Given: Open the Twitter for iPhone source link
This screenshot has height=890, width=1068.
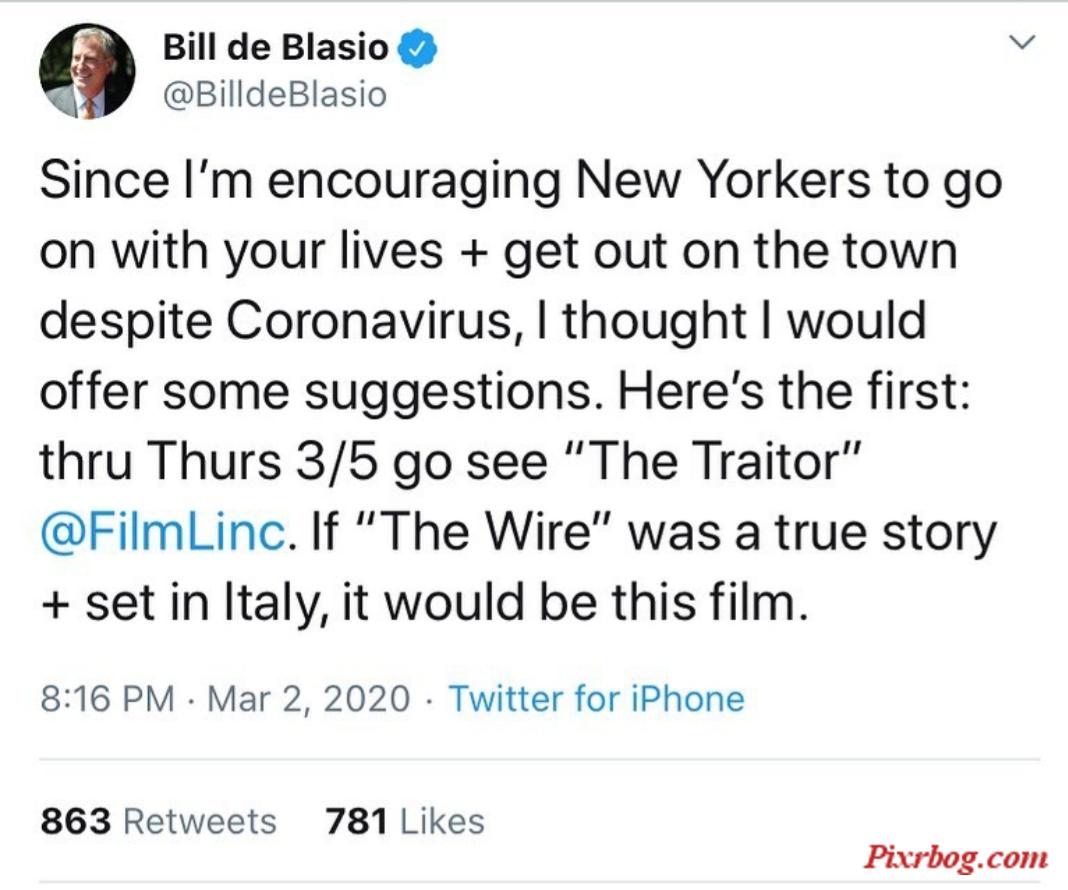Looking at the screenshot, I should tap(596, 699).
